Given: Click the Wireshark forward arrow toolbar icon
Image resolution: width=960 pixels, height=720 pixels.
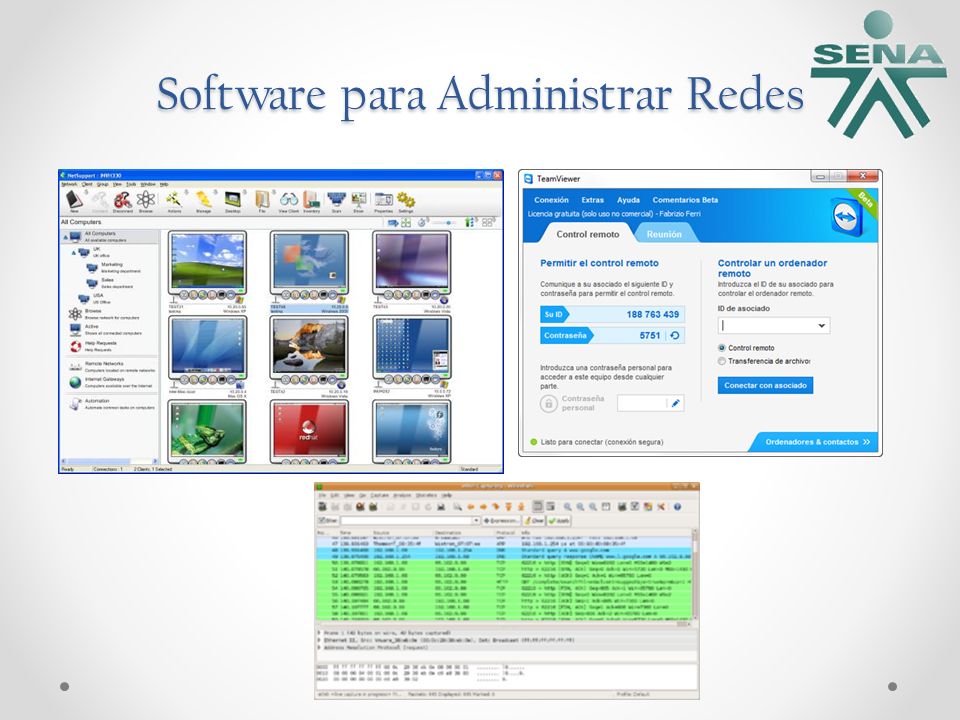Looking at the screenshot, I should 484,507.
